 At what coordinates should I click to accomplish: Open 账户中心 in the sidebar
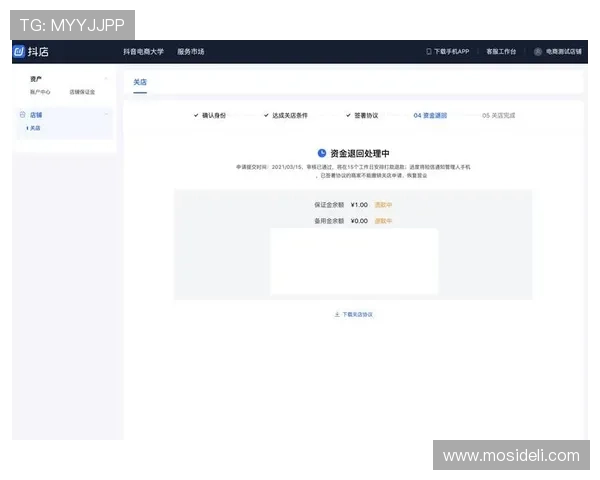40,92
